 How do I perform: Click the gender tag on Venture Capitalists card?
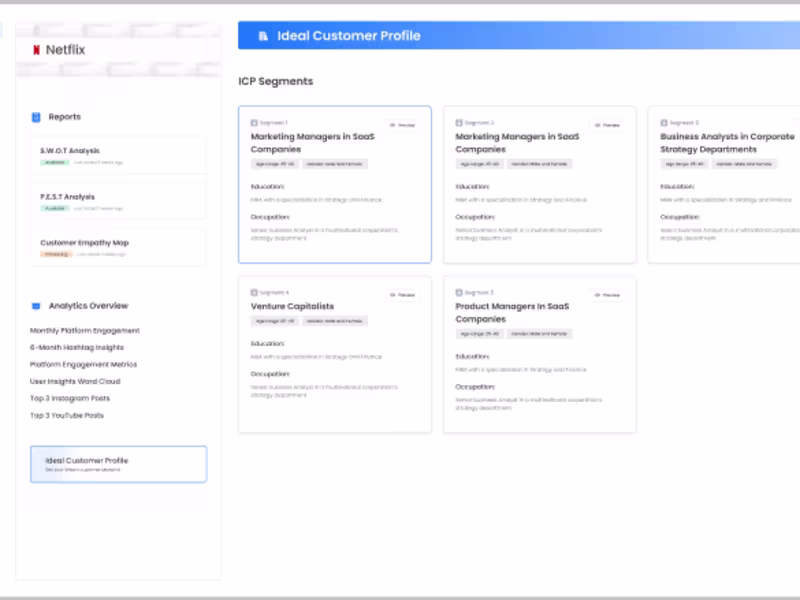pos(335,321)
